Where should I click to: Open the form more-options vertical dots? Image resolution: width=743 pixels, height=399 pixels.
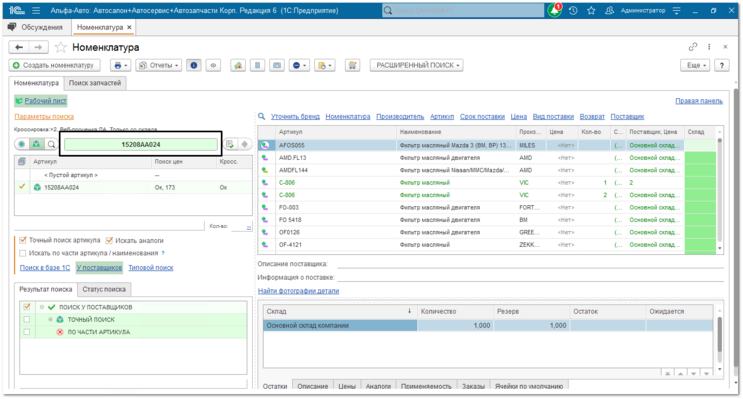click(x=709, y=46)
